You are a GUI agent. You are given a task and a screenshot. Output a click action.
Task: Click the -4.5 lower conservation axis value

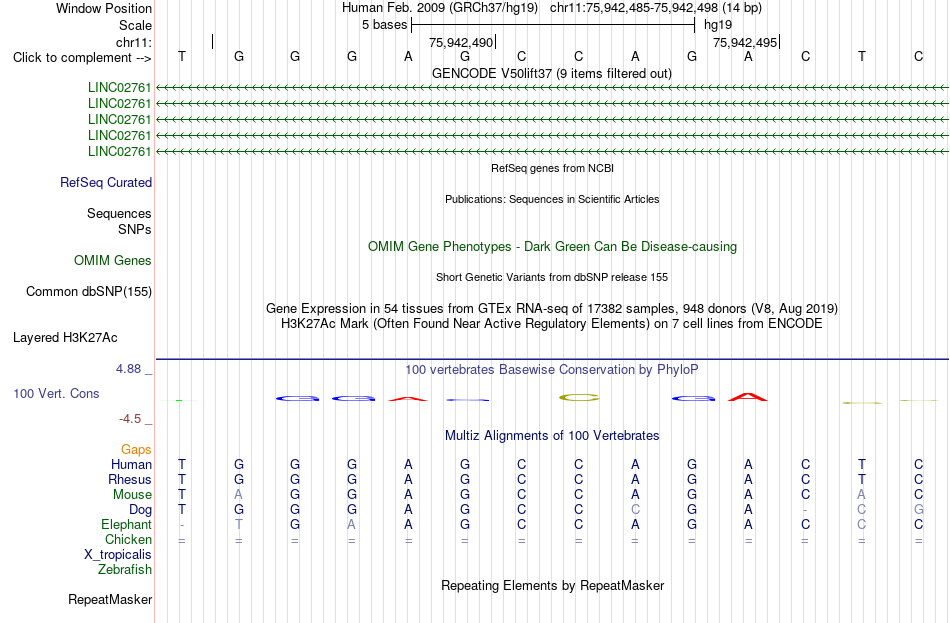coord(130,419)
